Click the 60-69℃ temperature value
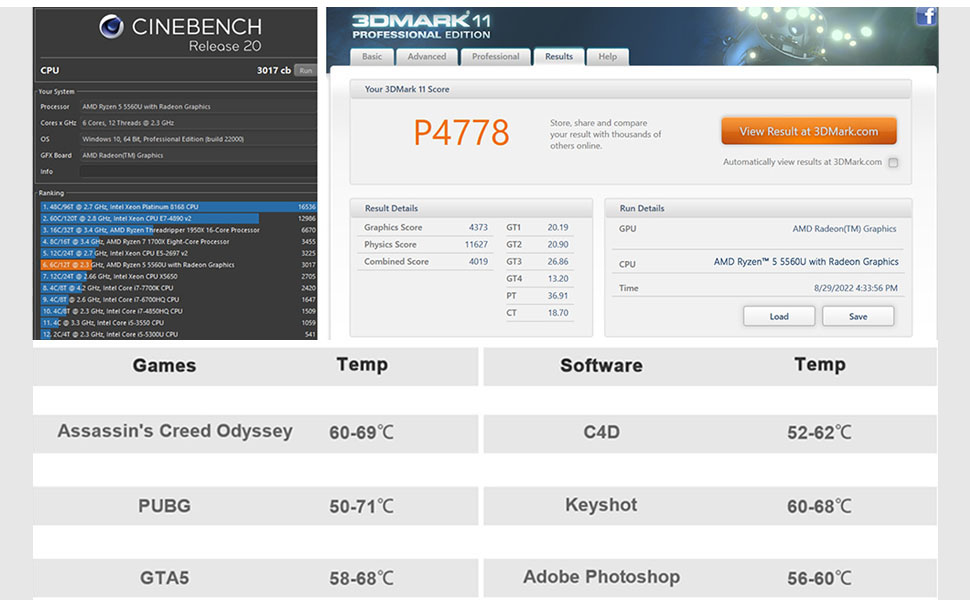The height and width of the screenshot is (600, 970). [361, 432]
